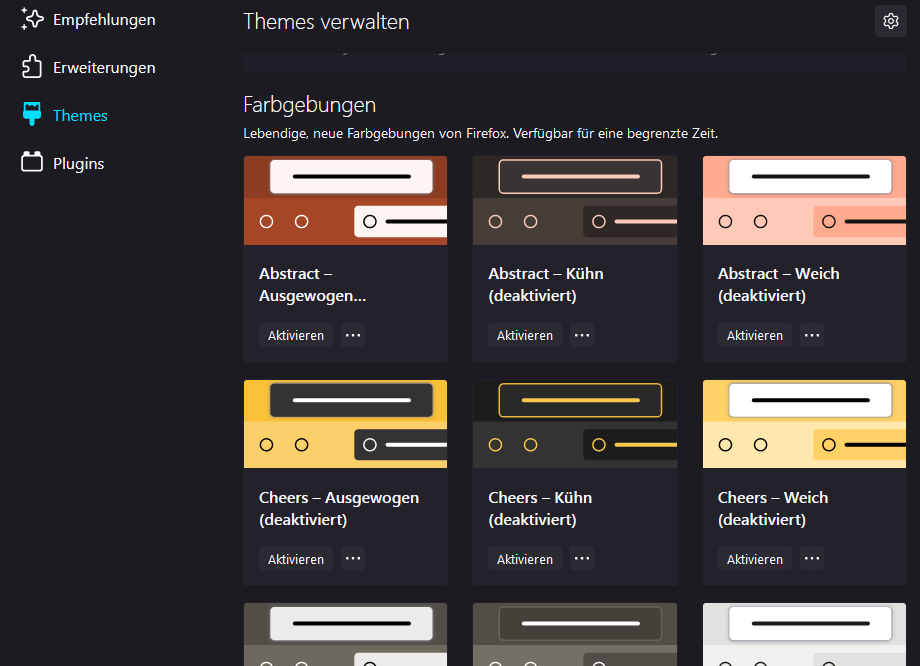The image size is (920, 666).
Task: Click the Farbgebungen section heading
Action: tap(309, 105)
